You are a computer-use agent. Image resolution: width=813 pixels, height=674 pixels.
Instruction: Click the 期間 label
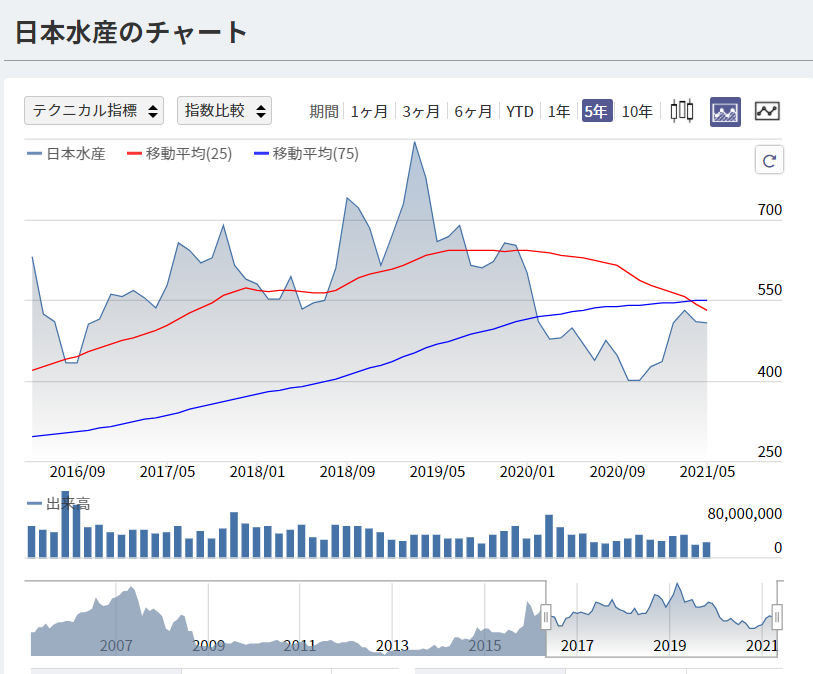324,111
